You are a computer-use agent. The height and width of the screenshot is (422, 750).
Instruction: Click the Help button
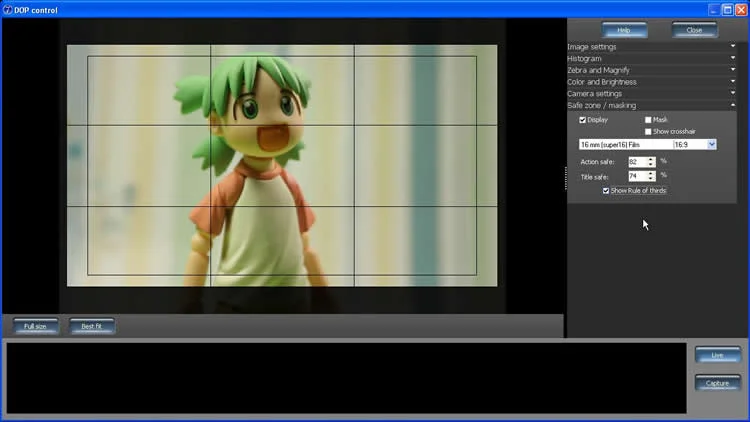(x=624, y=30)
